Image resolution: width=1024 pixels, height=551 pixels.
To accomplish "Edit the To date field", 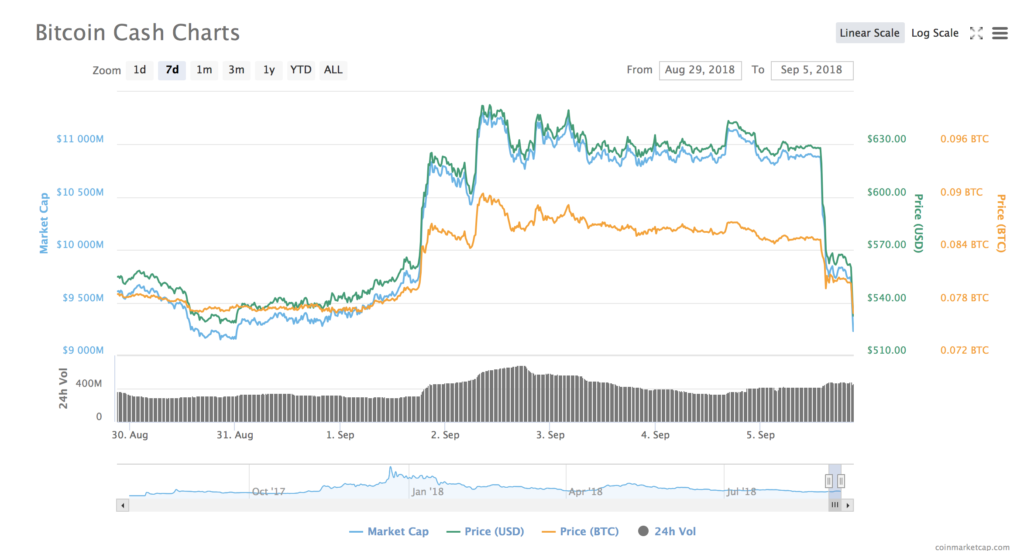I will (x=811, y=70).
